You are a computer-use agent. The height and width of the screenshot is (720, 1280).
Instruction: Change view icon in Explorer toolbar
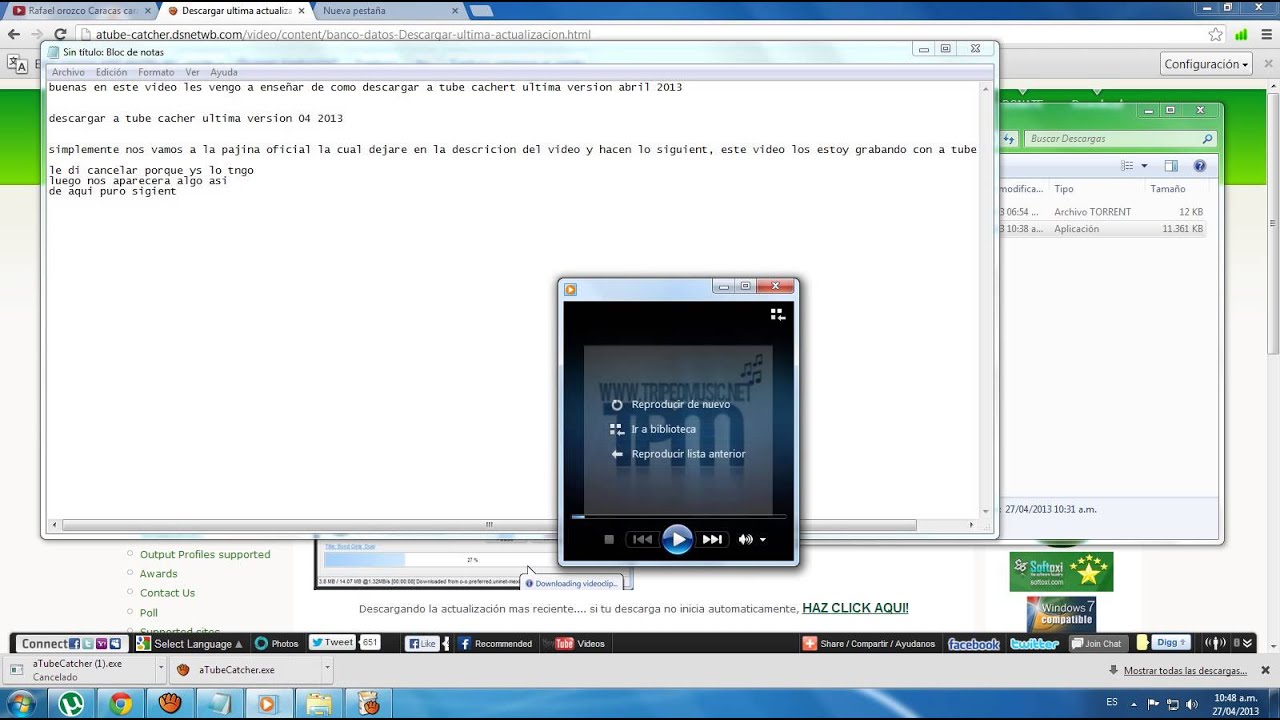pos(1127,166)
